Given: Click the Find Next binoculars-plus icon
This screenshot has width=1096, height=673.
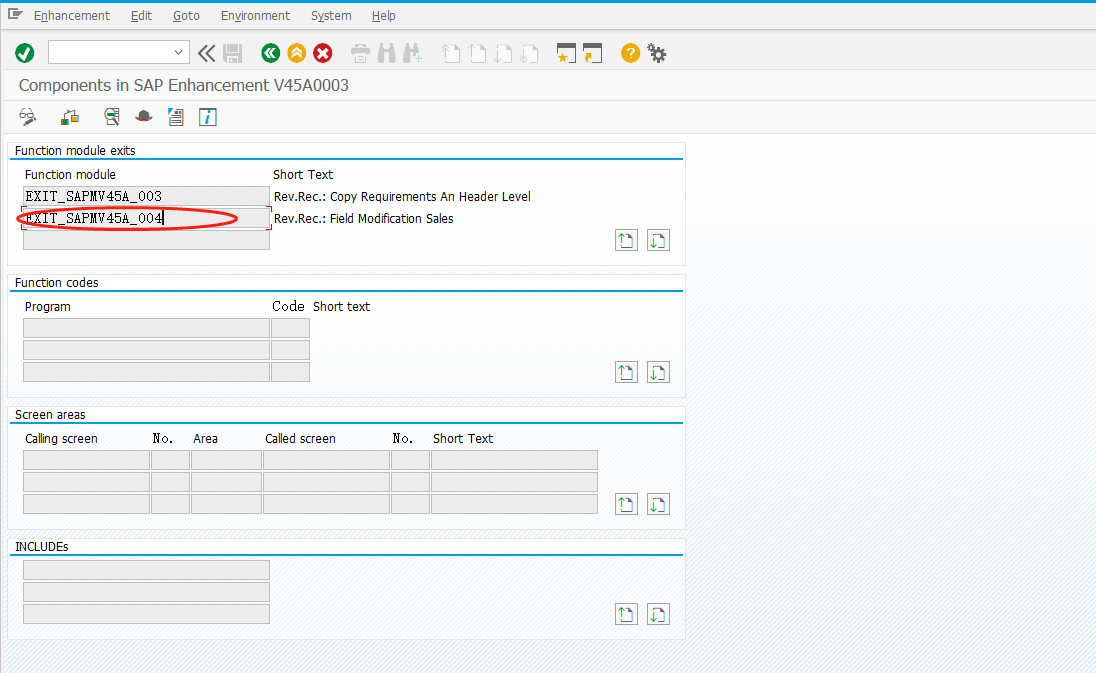Looking at the screenshot, I should (x=412, y=53).
